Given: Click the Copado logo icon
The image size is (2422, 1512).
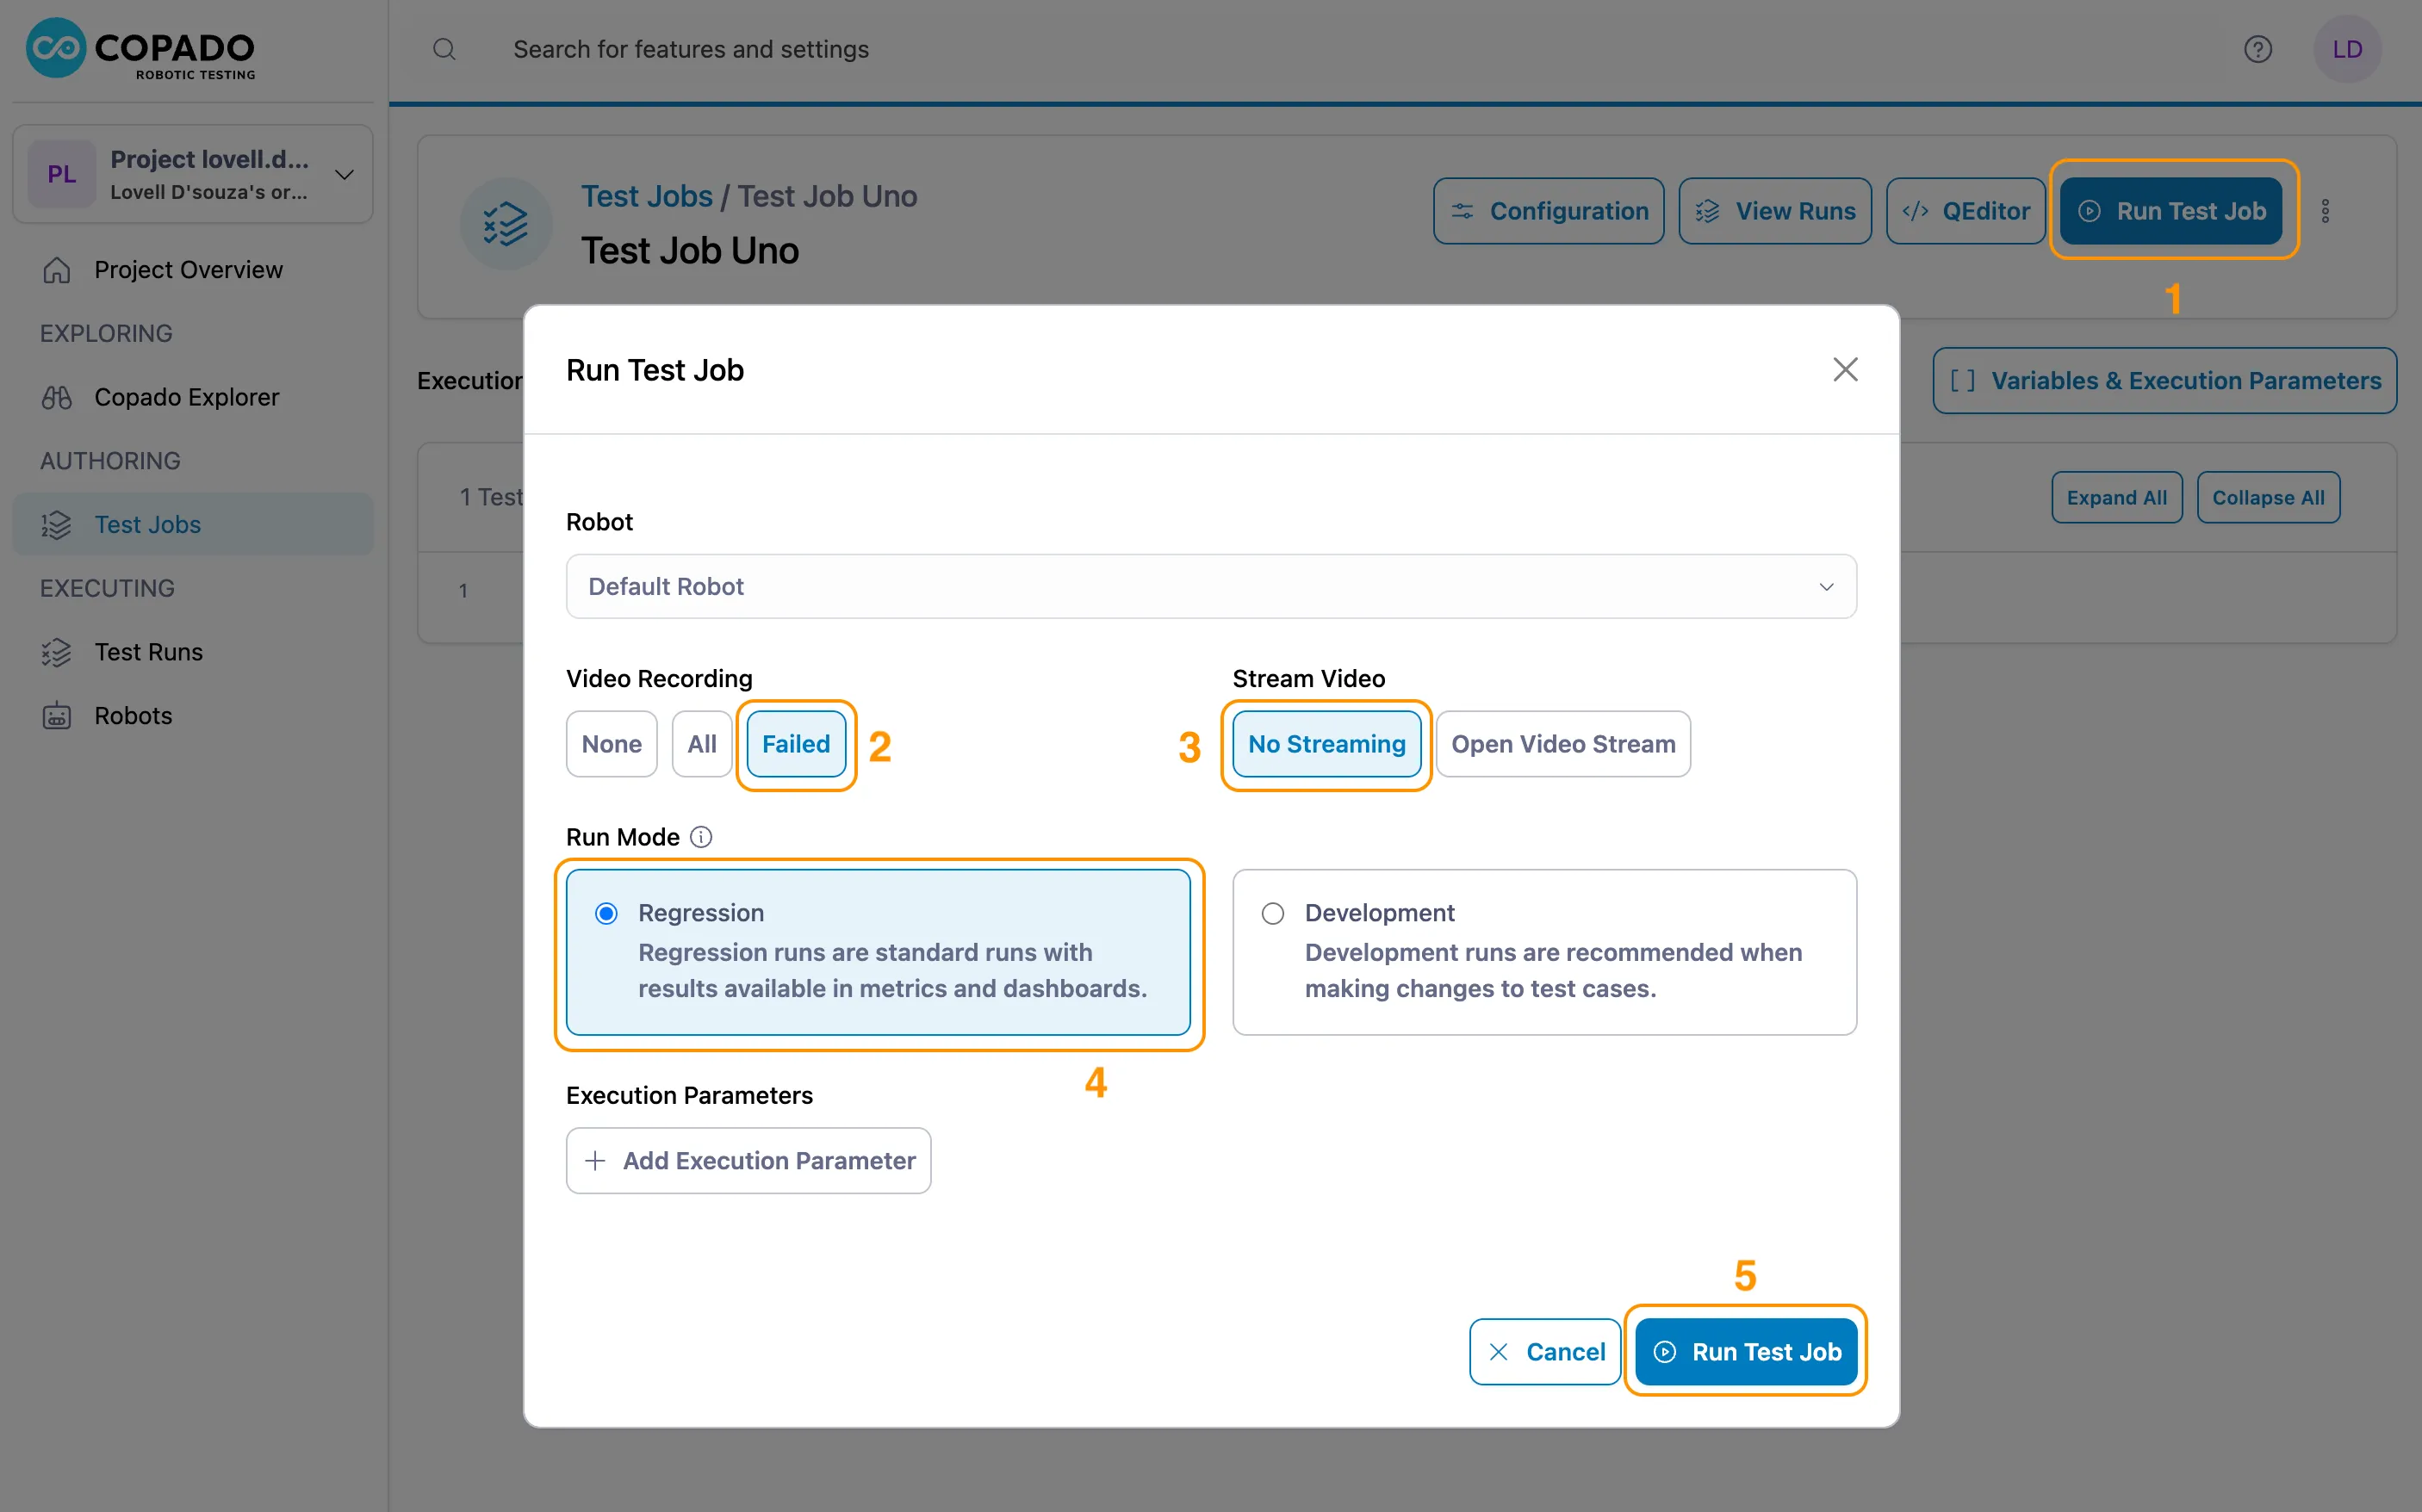Looking at the screenshot, I should click(56, 48).
